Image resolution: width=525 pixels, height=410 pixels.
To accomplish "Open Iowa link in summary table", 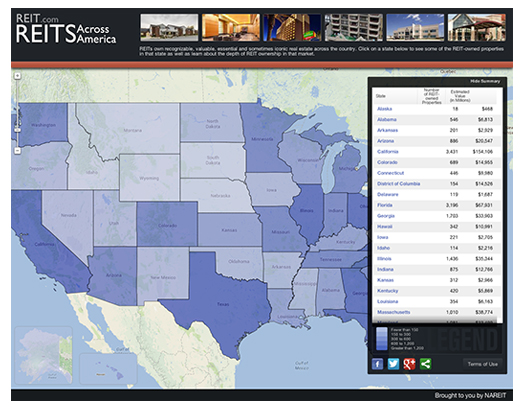I will click(382, 237).
